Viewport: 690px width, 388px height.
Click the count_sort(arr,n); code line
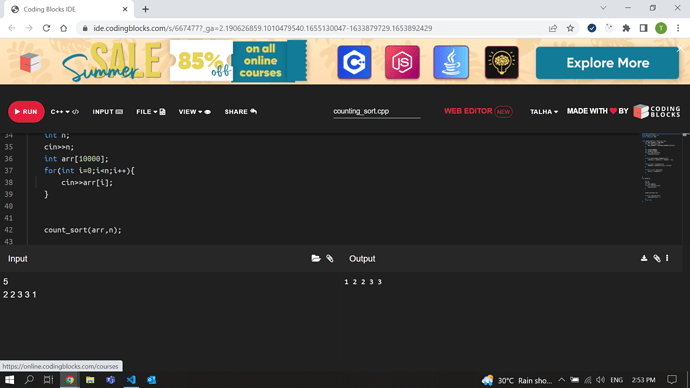[83, 230]
